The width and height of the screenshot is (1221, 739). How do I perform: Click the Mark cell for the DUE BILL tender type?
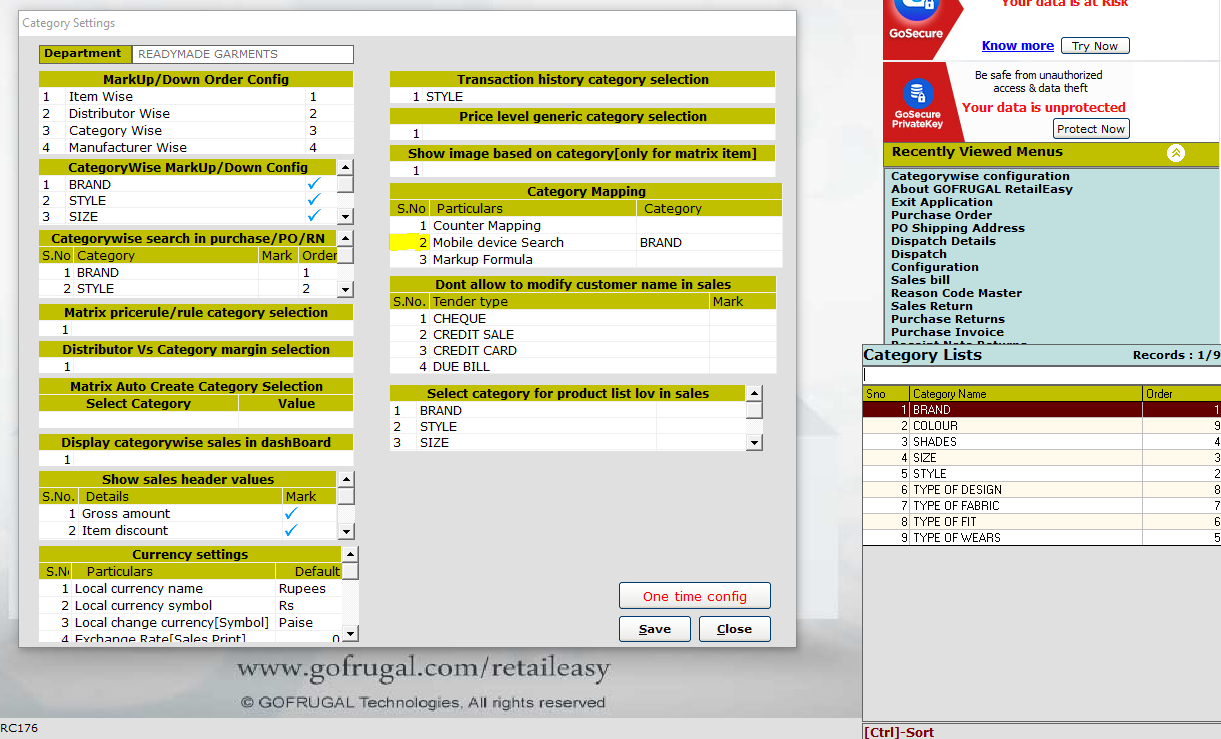click(x=742, y=367)
